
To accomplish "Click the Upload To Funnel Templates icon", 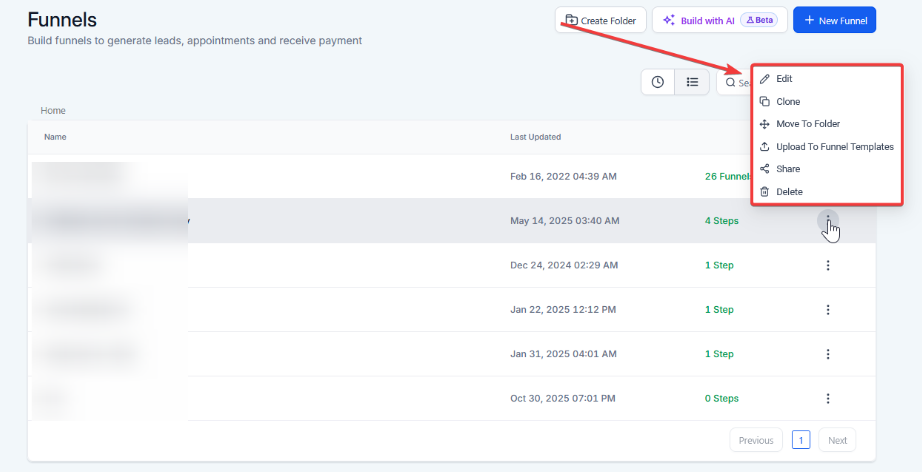I will point(765,147).
